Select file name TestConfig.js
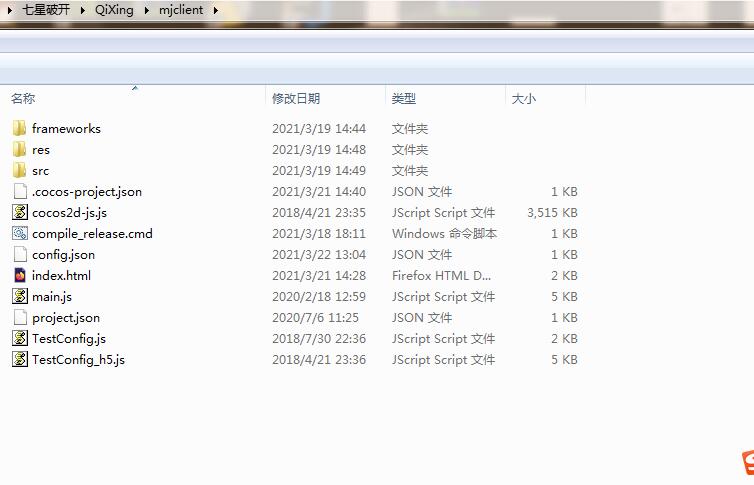This screenshot has height=485, width=754. [x=69, y=338]
